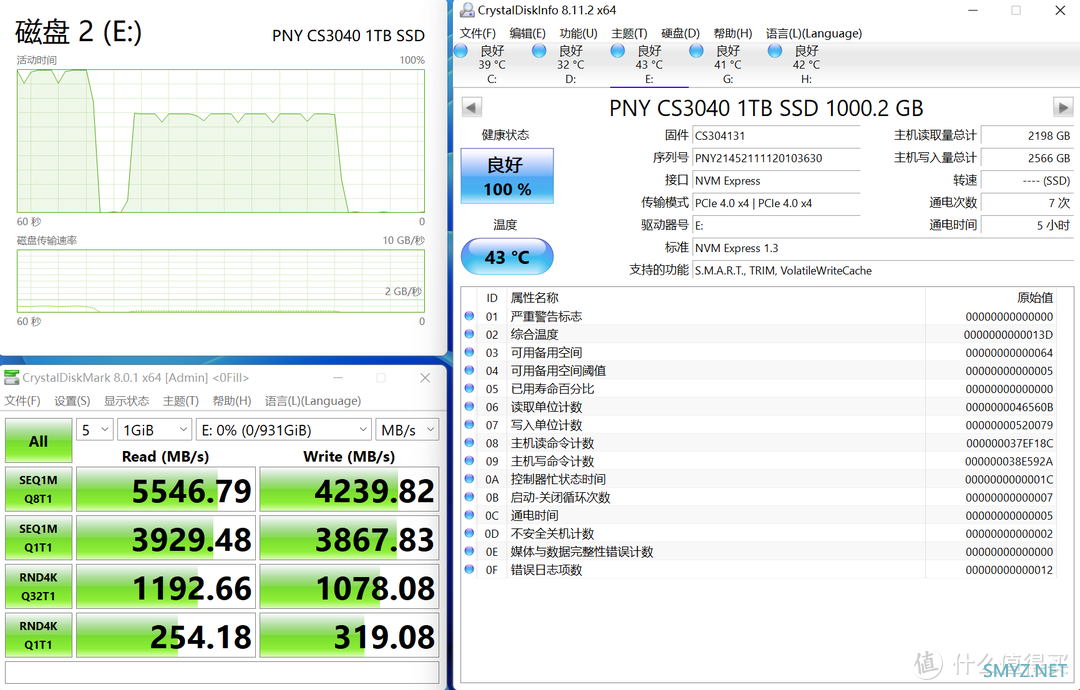Open test count dropdown showing 5
Viewport: 1080px width, 690px height.
pos(94,430)
